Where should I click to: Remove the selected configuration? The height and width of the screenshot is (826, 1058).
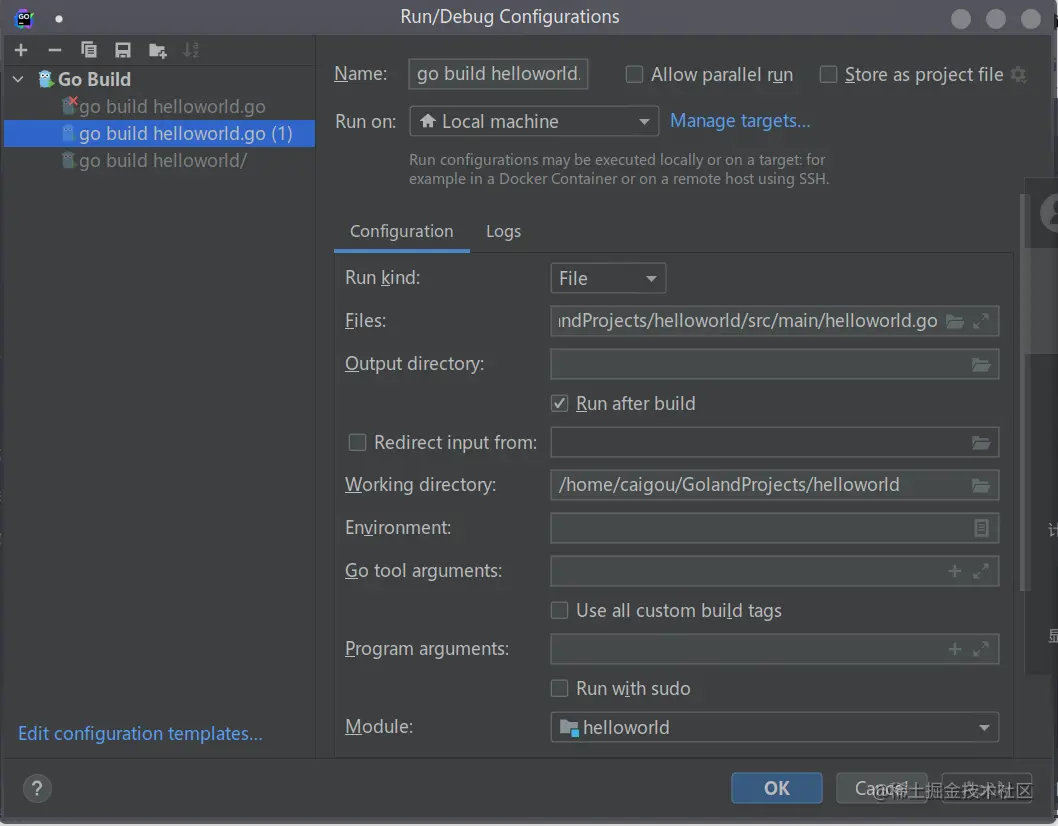55,50
